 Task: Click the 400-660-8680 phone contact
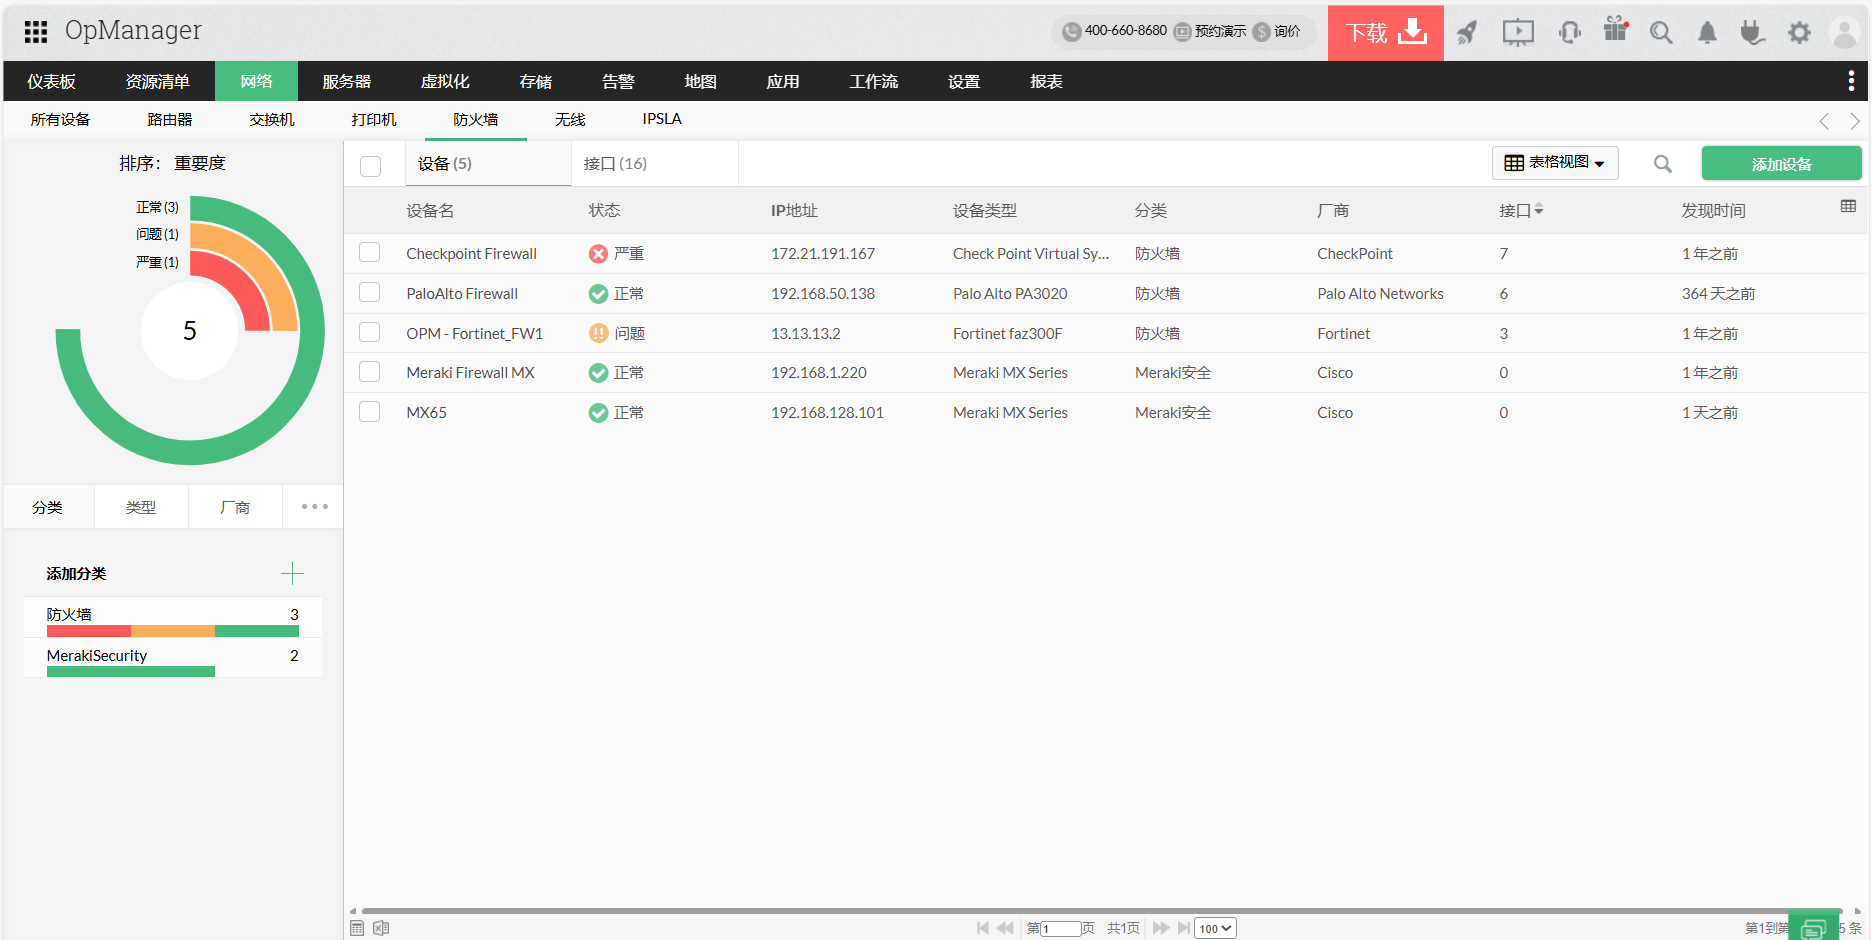point(1115,31)
